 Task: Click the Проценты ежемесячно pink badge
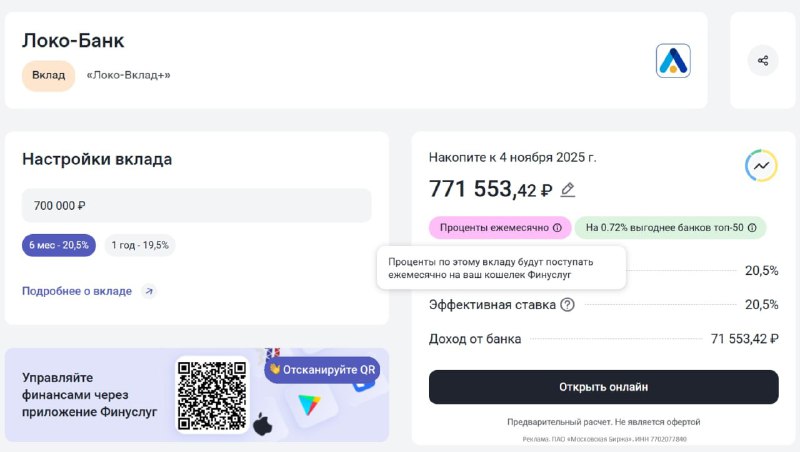[x=500, y=228]
